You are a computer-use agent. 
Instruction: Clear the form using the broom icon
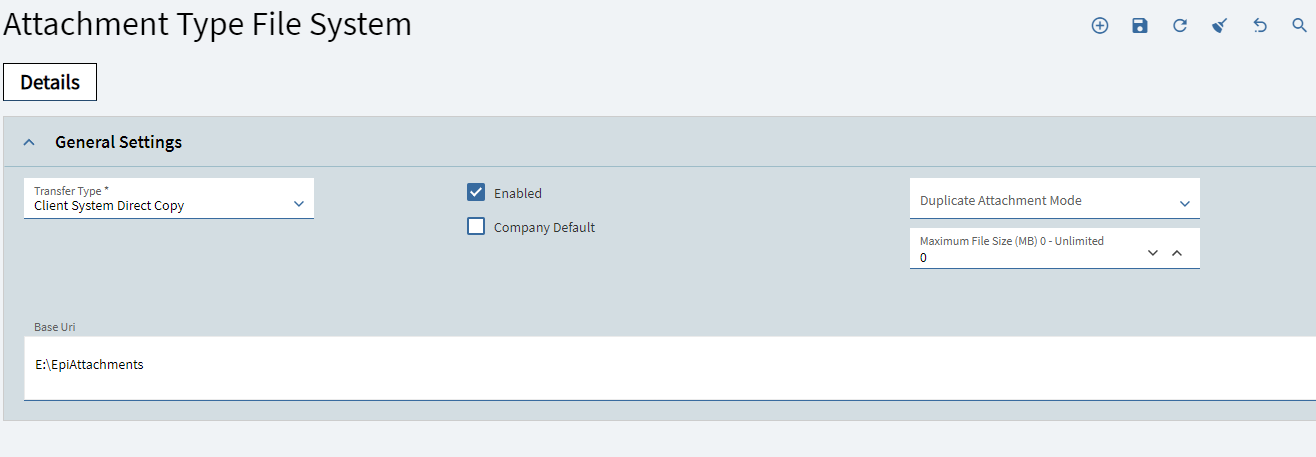point(1220,26)
